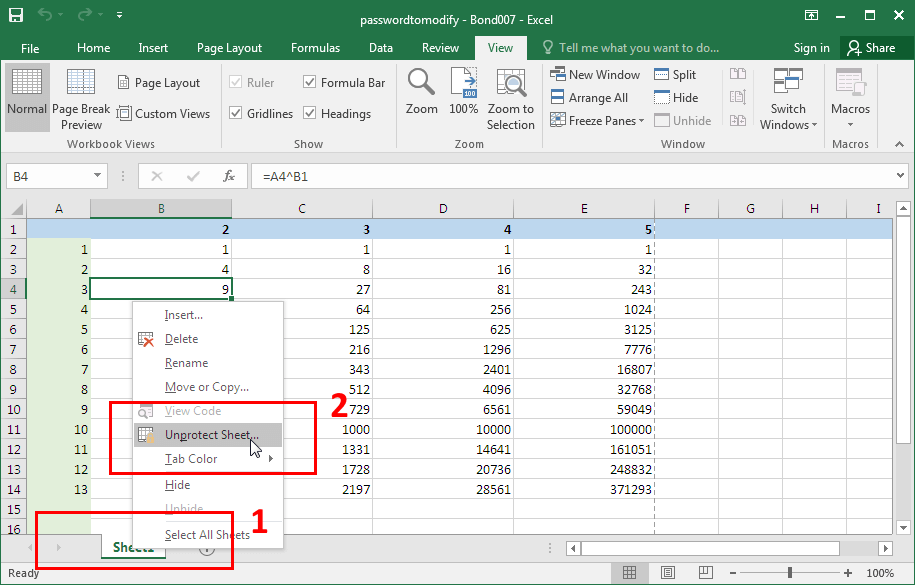Click Insert Function fx icon
Screen dimensions: 915x585
click(229, 176)
